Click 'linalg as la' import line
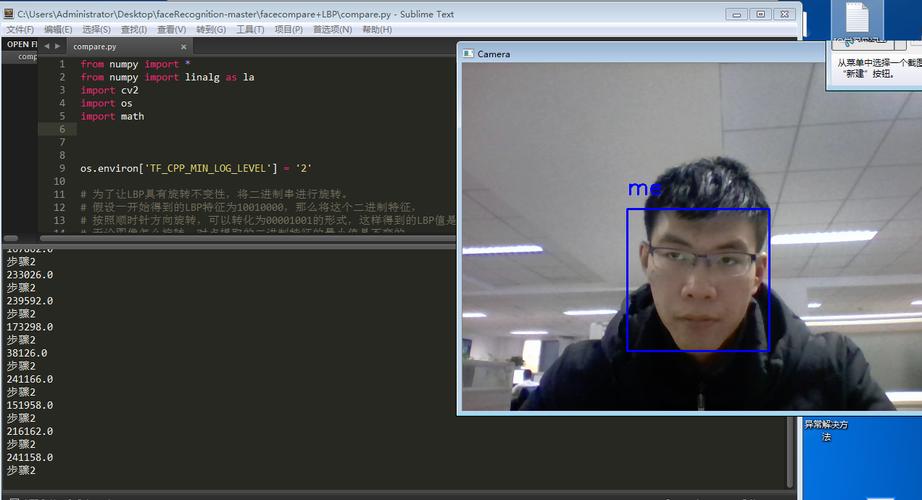 point(168,77)
